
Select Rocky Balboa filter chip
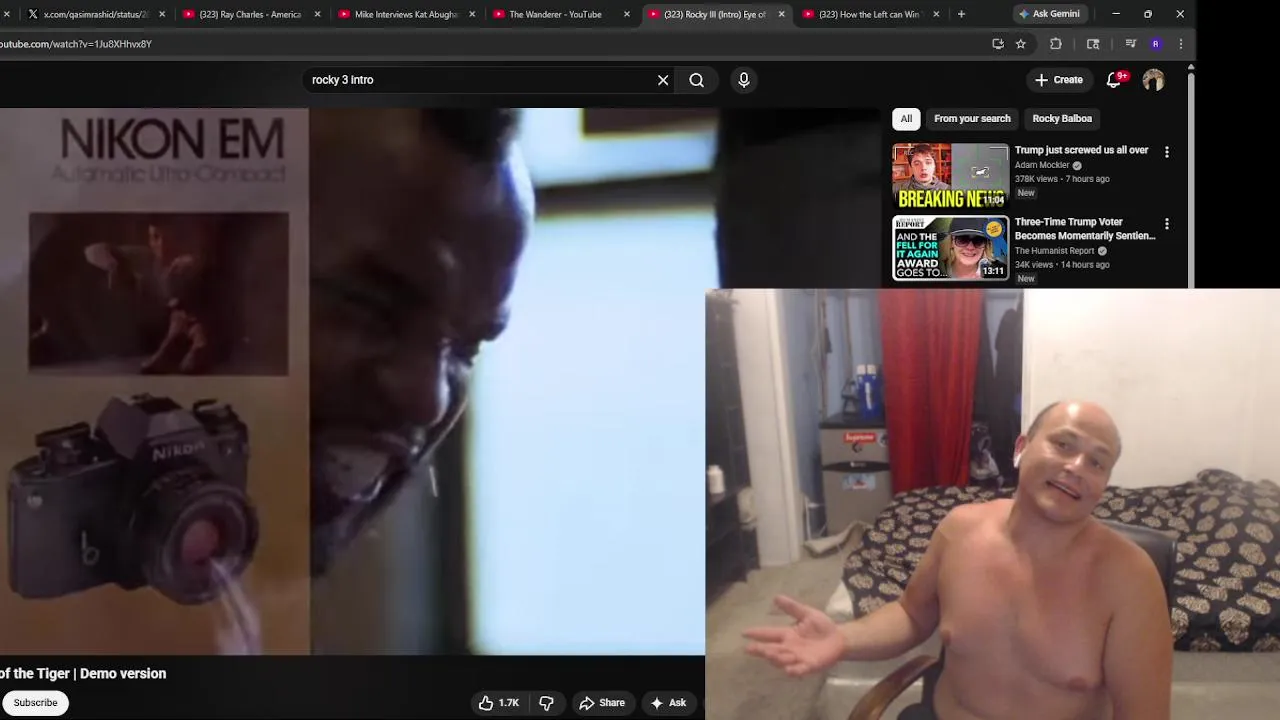(1062, 119)
